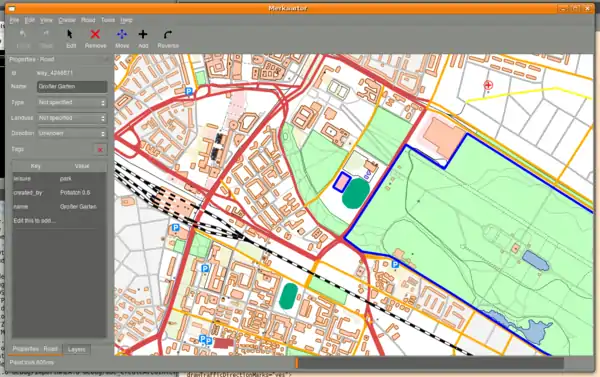Open the Create menu

click(x=67, y=20)
